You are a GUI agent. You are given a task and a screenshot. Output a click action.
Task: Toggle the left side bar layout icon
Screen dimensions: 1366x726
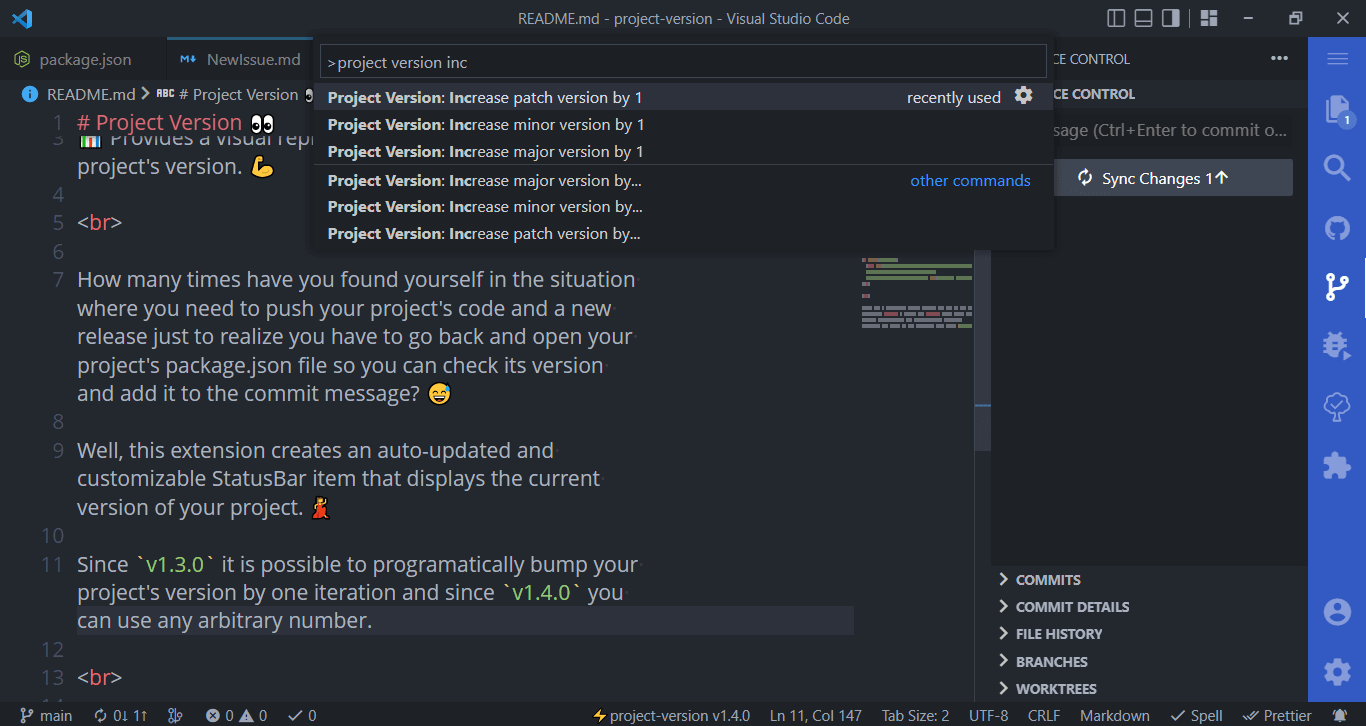[x=1117, y=18]
